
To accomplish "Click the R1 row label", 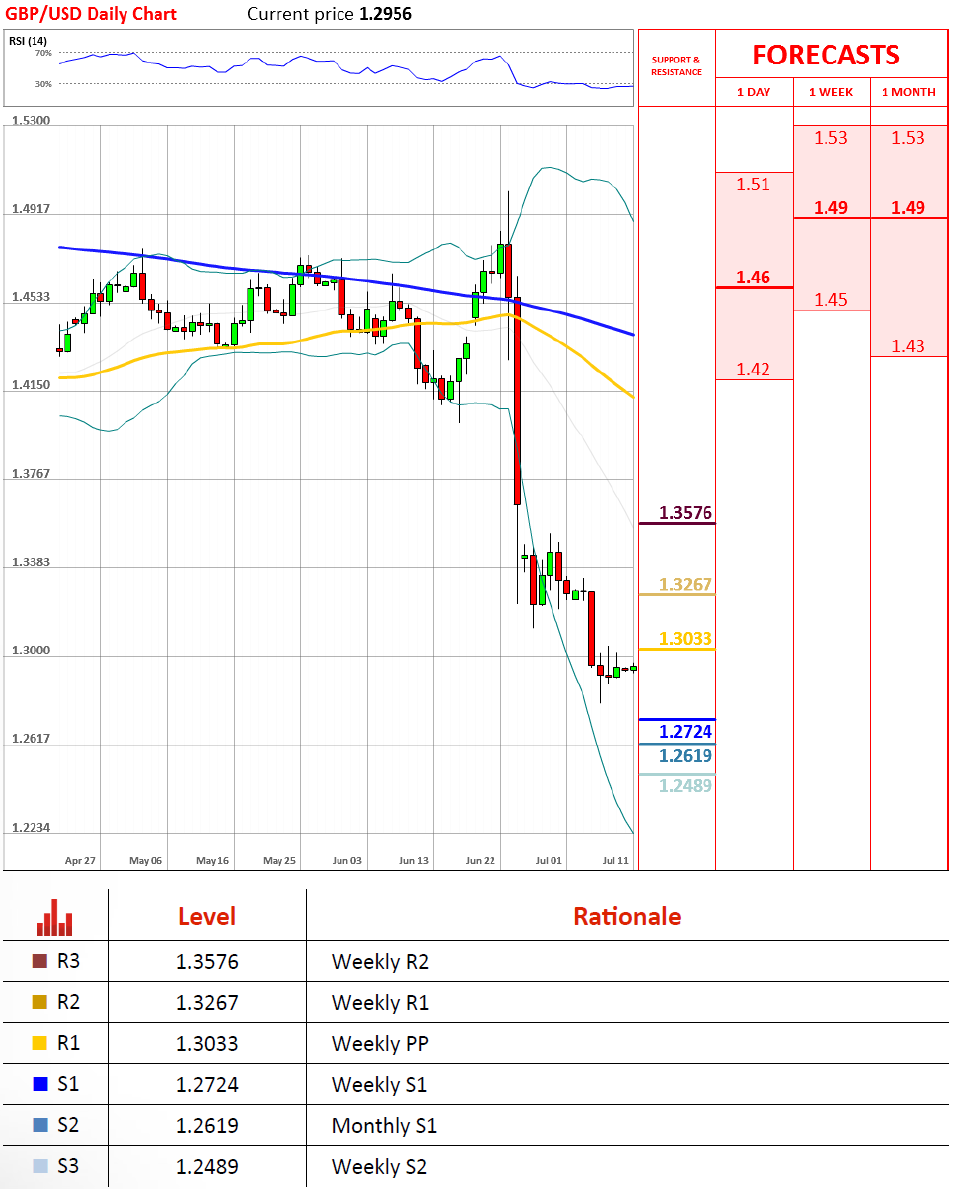I will coord(68,1043).
